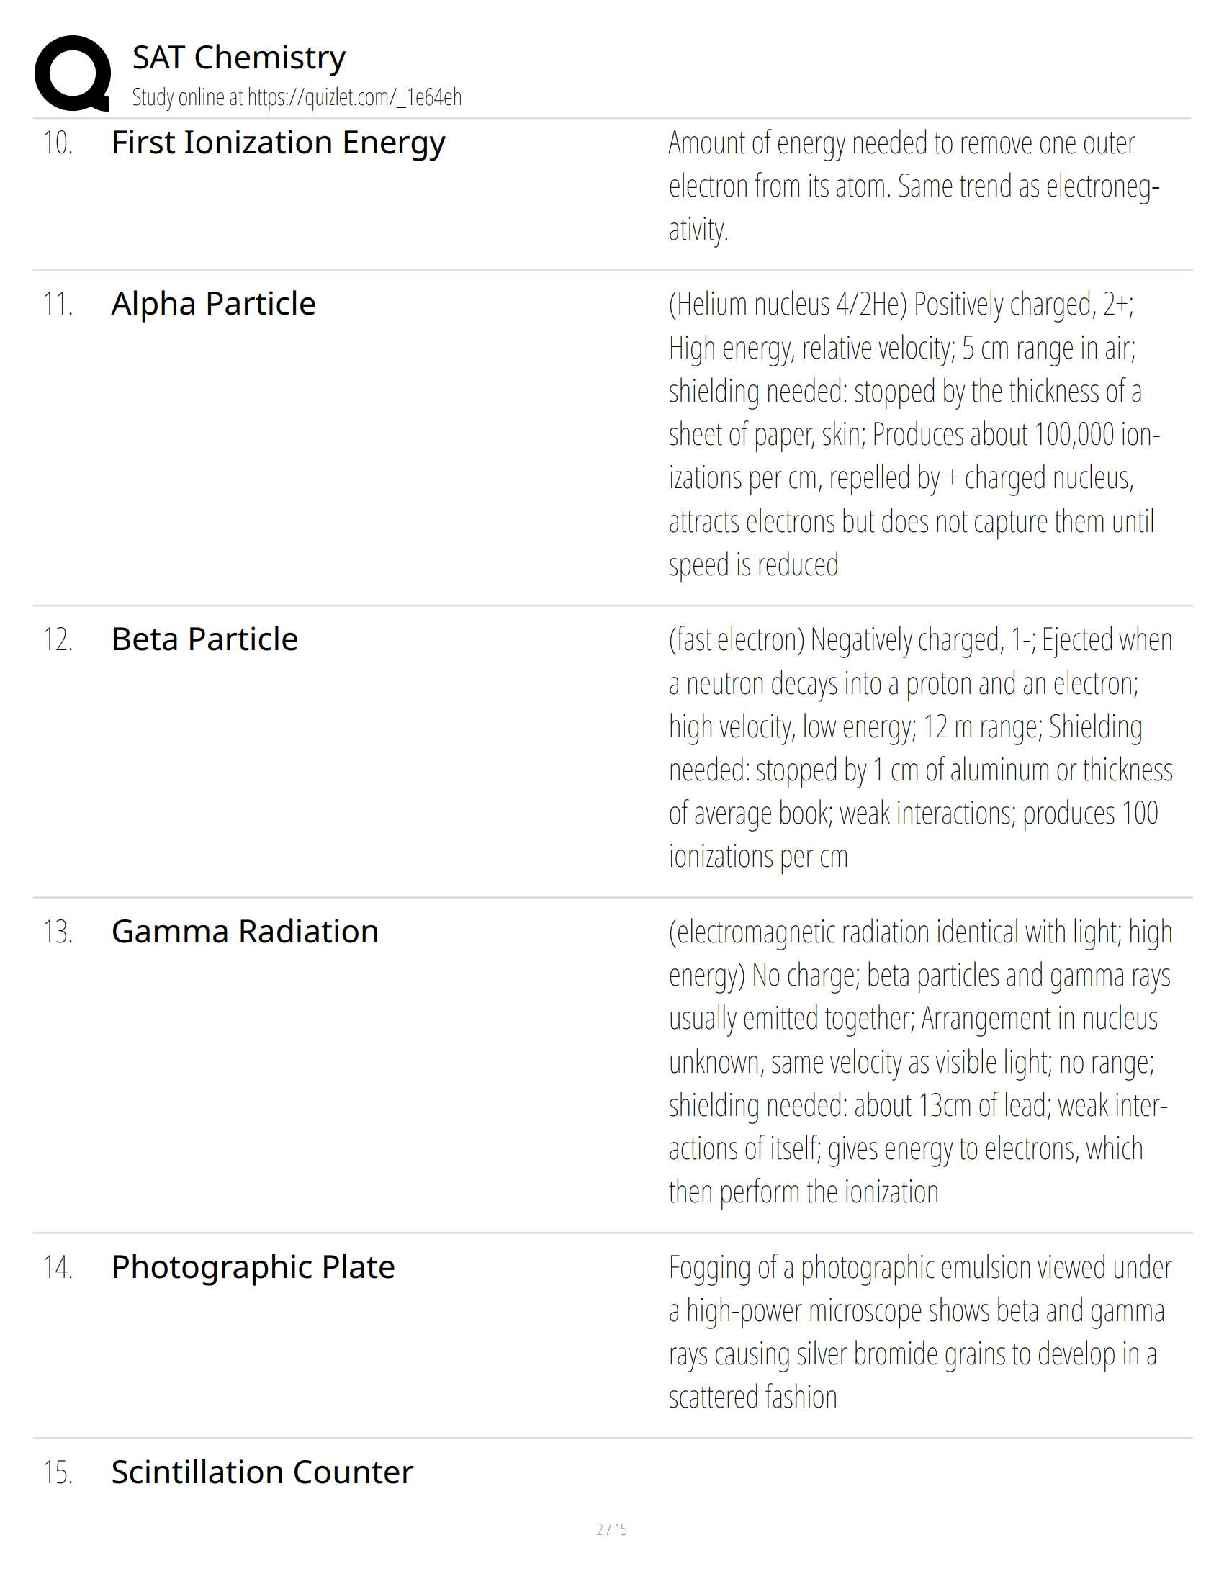This screenshot has height=1584, width=1224.
Task: Click item number 13 label
Action: click(x=58, y=932)
